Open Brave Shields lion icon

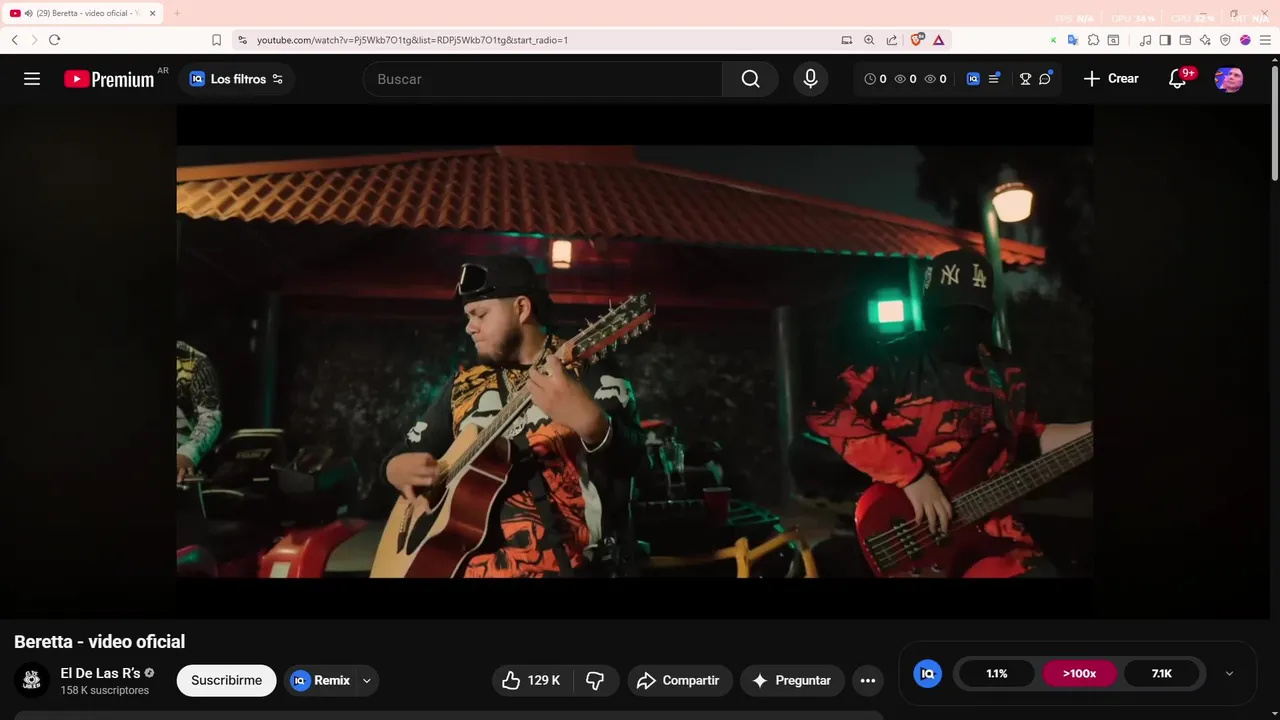[x=917, y=40]
